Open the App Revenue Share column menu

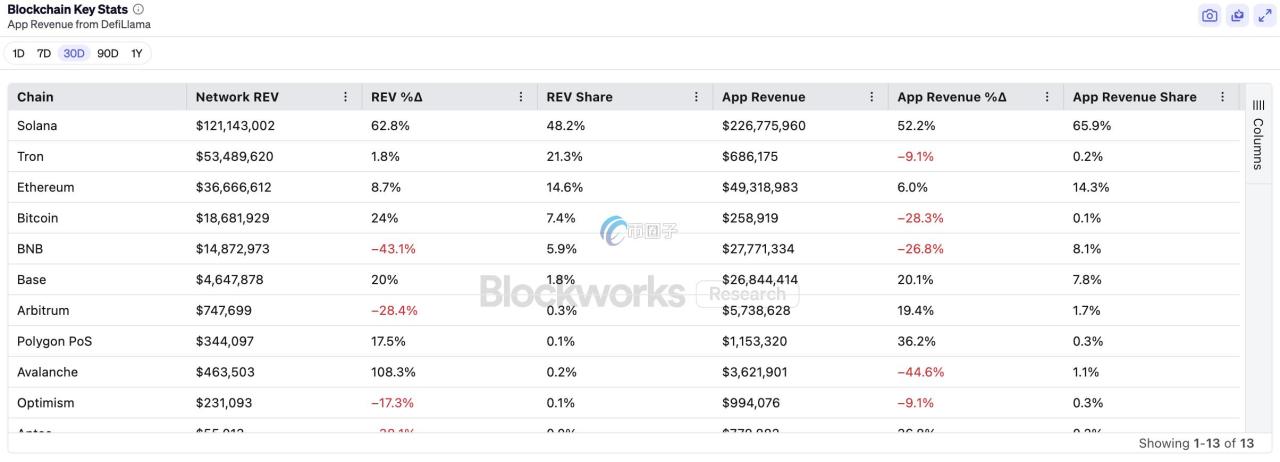click(1222, 97)
